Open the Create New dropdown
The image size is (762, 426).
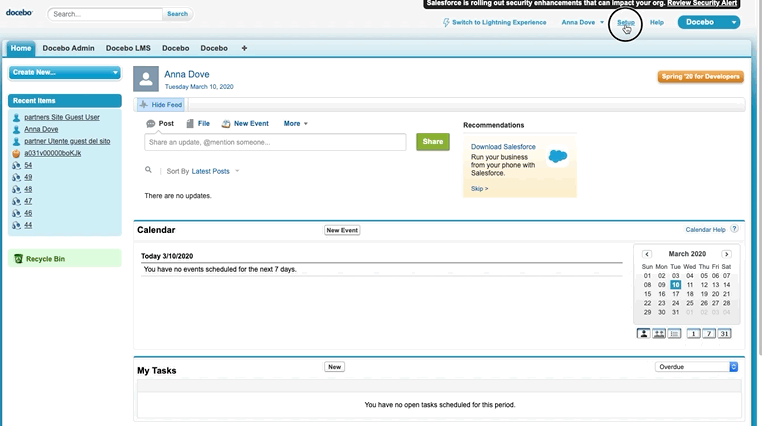coord(65,72)
